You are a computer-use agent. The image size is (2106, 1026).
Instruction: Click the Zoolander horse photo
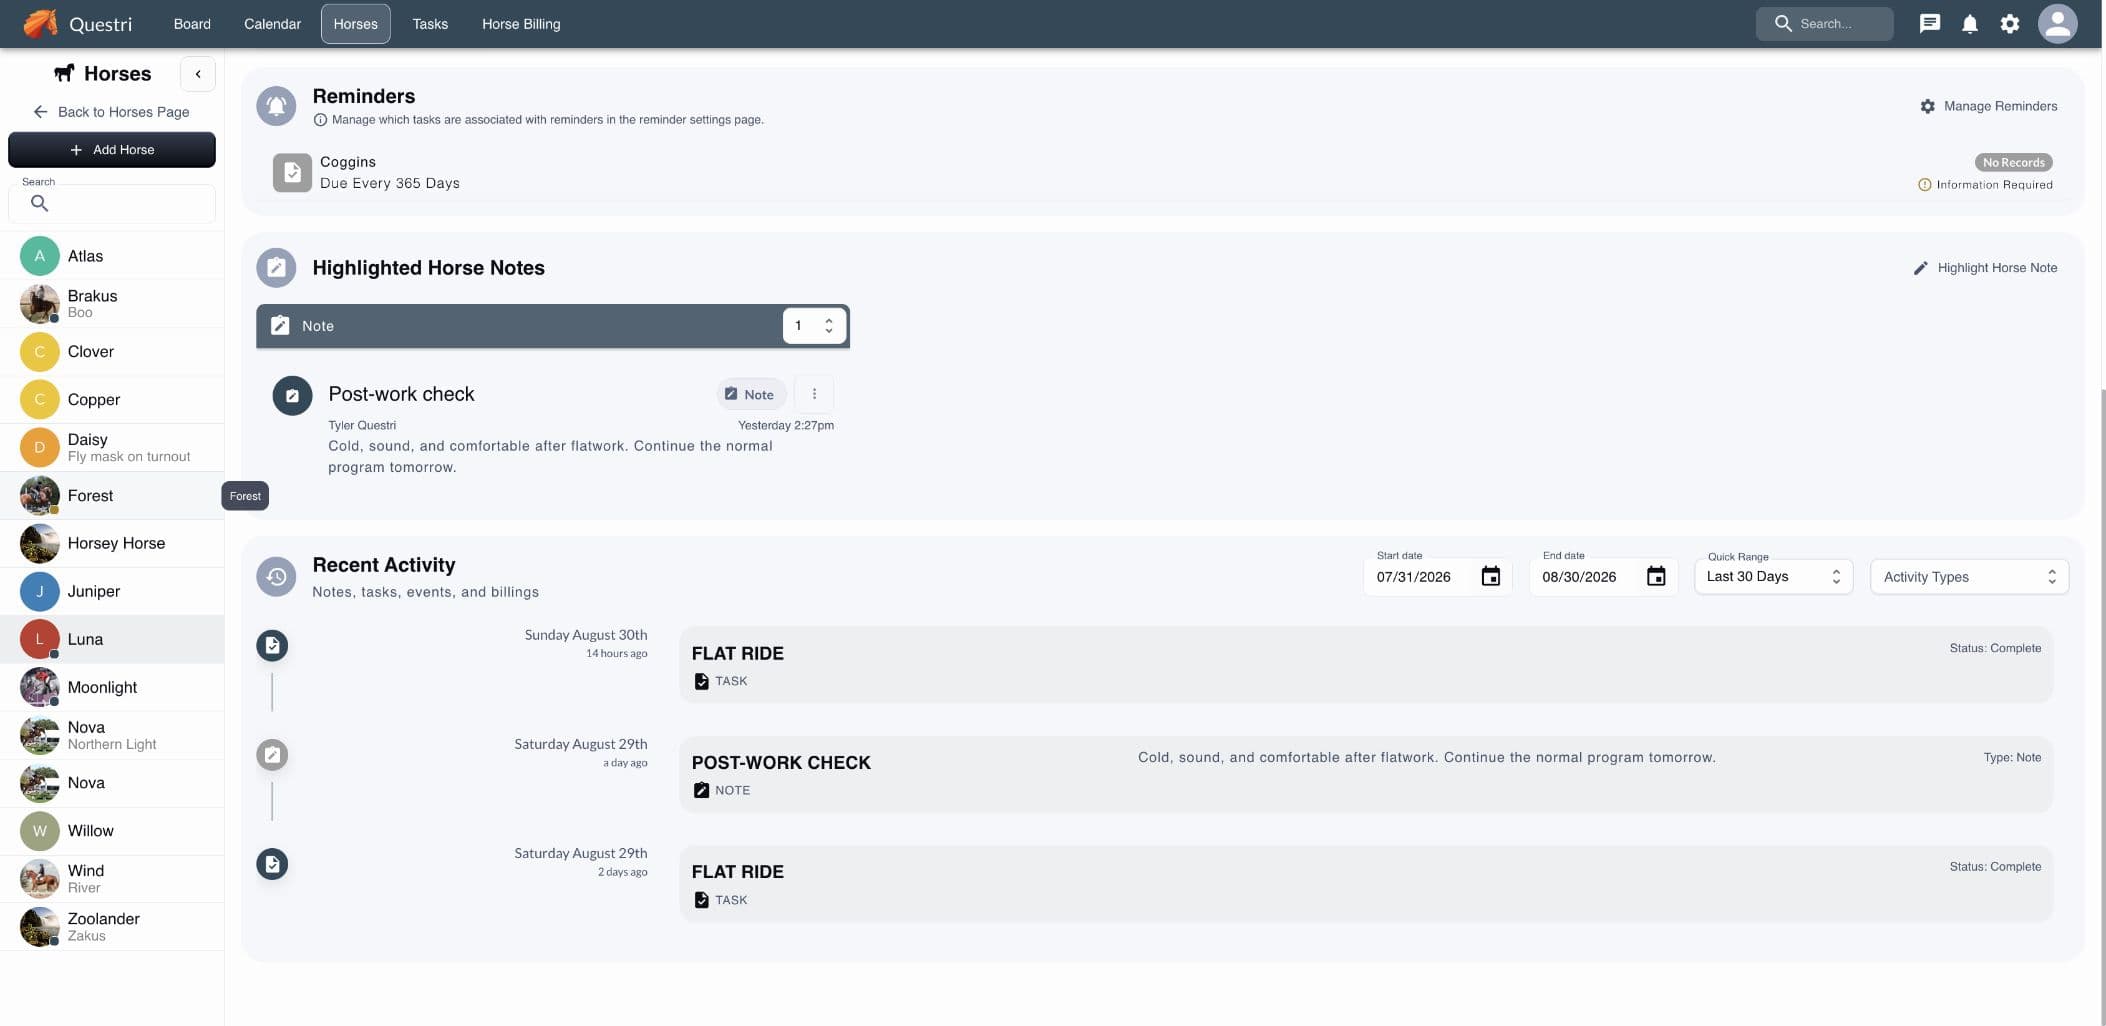[40, 927]
